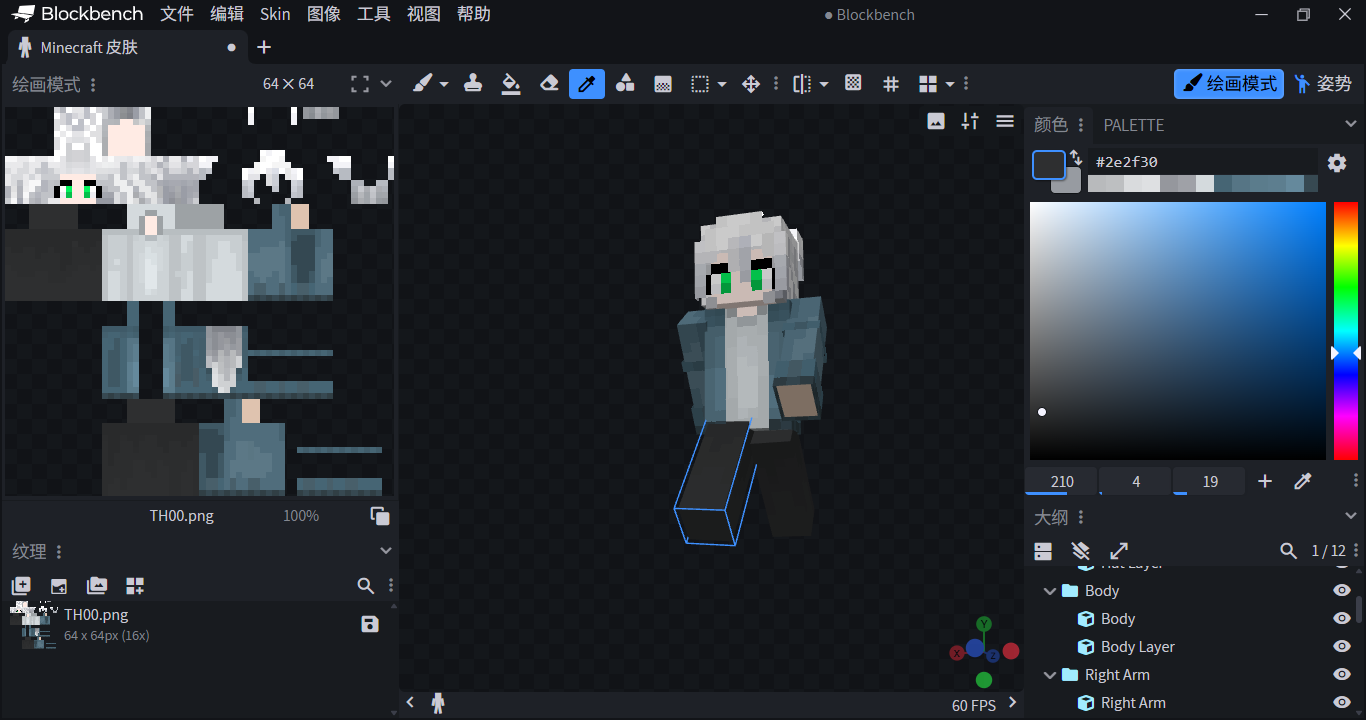Screen dimensions: 1366x720
Task: Select the gradient tool
Action: [x=663, y=84]
